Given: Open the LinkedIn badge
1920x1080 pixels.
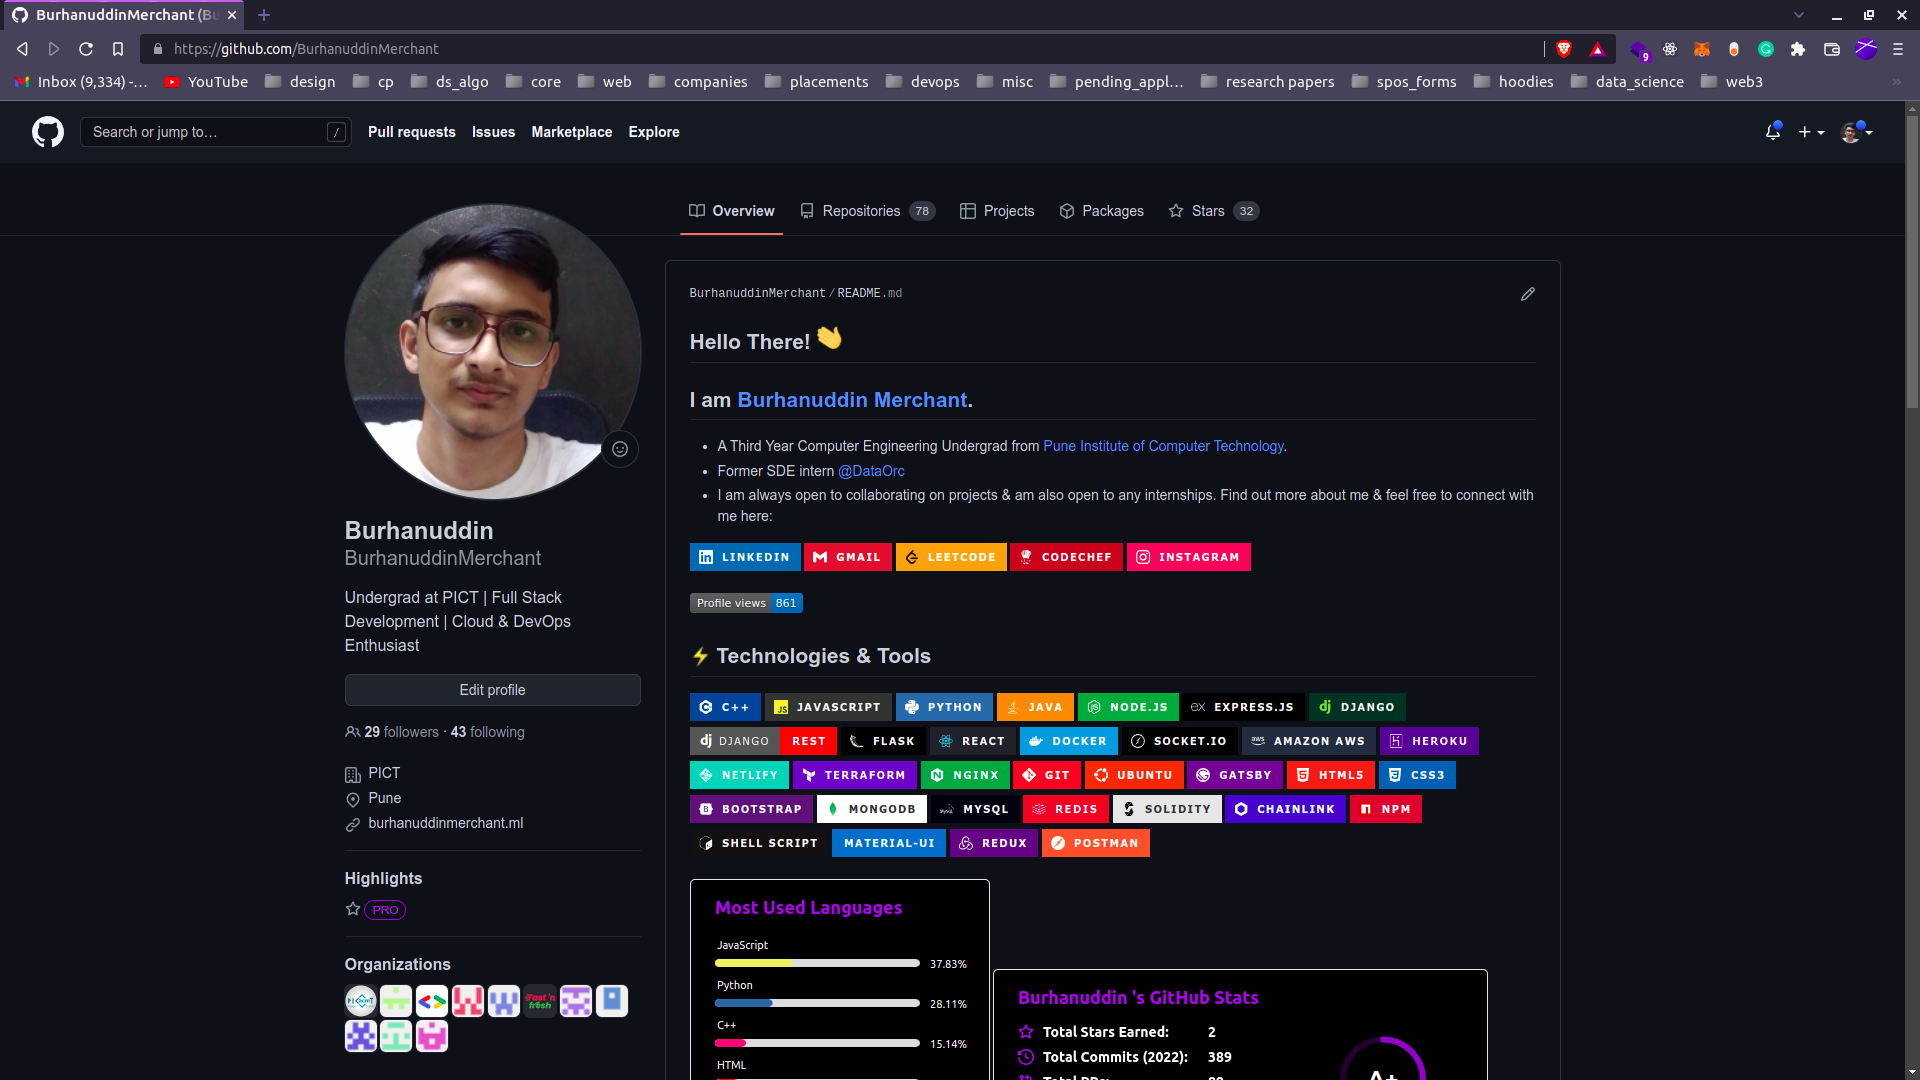Looking at the screenshot, I should pos(745,557).
